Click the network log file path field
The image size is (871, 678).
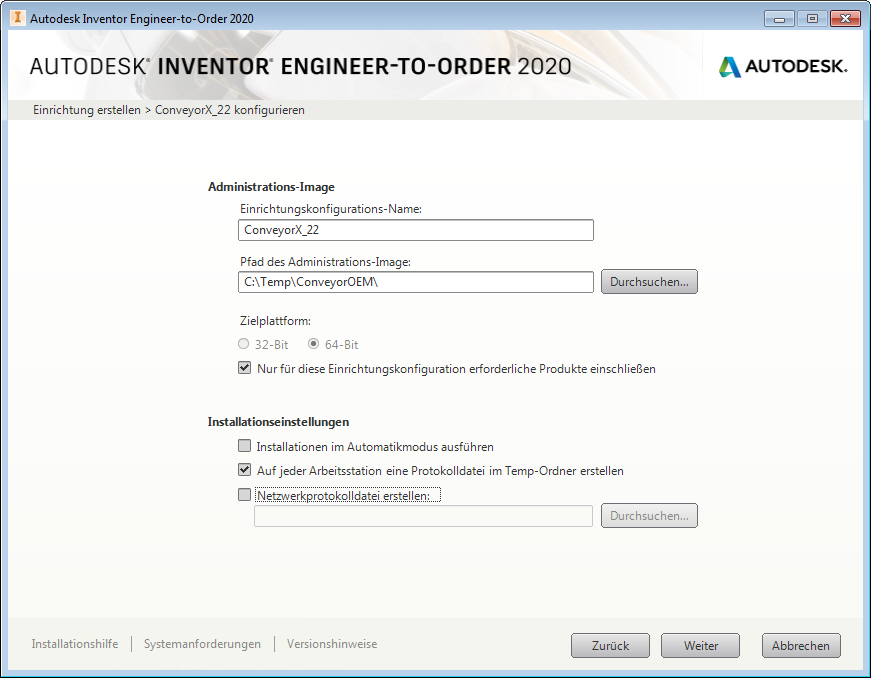point(423,516)
